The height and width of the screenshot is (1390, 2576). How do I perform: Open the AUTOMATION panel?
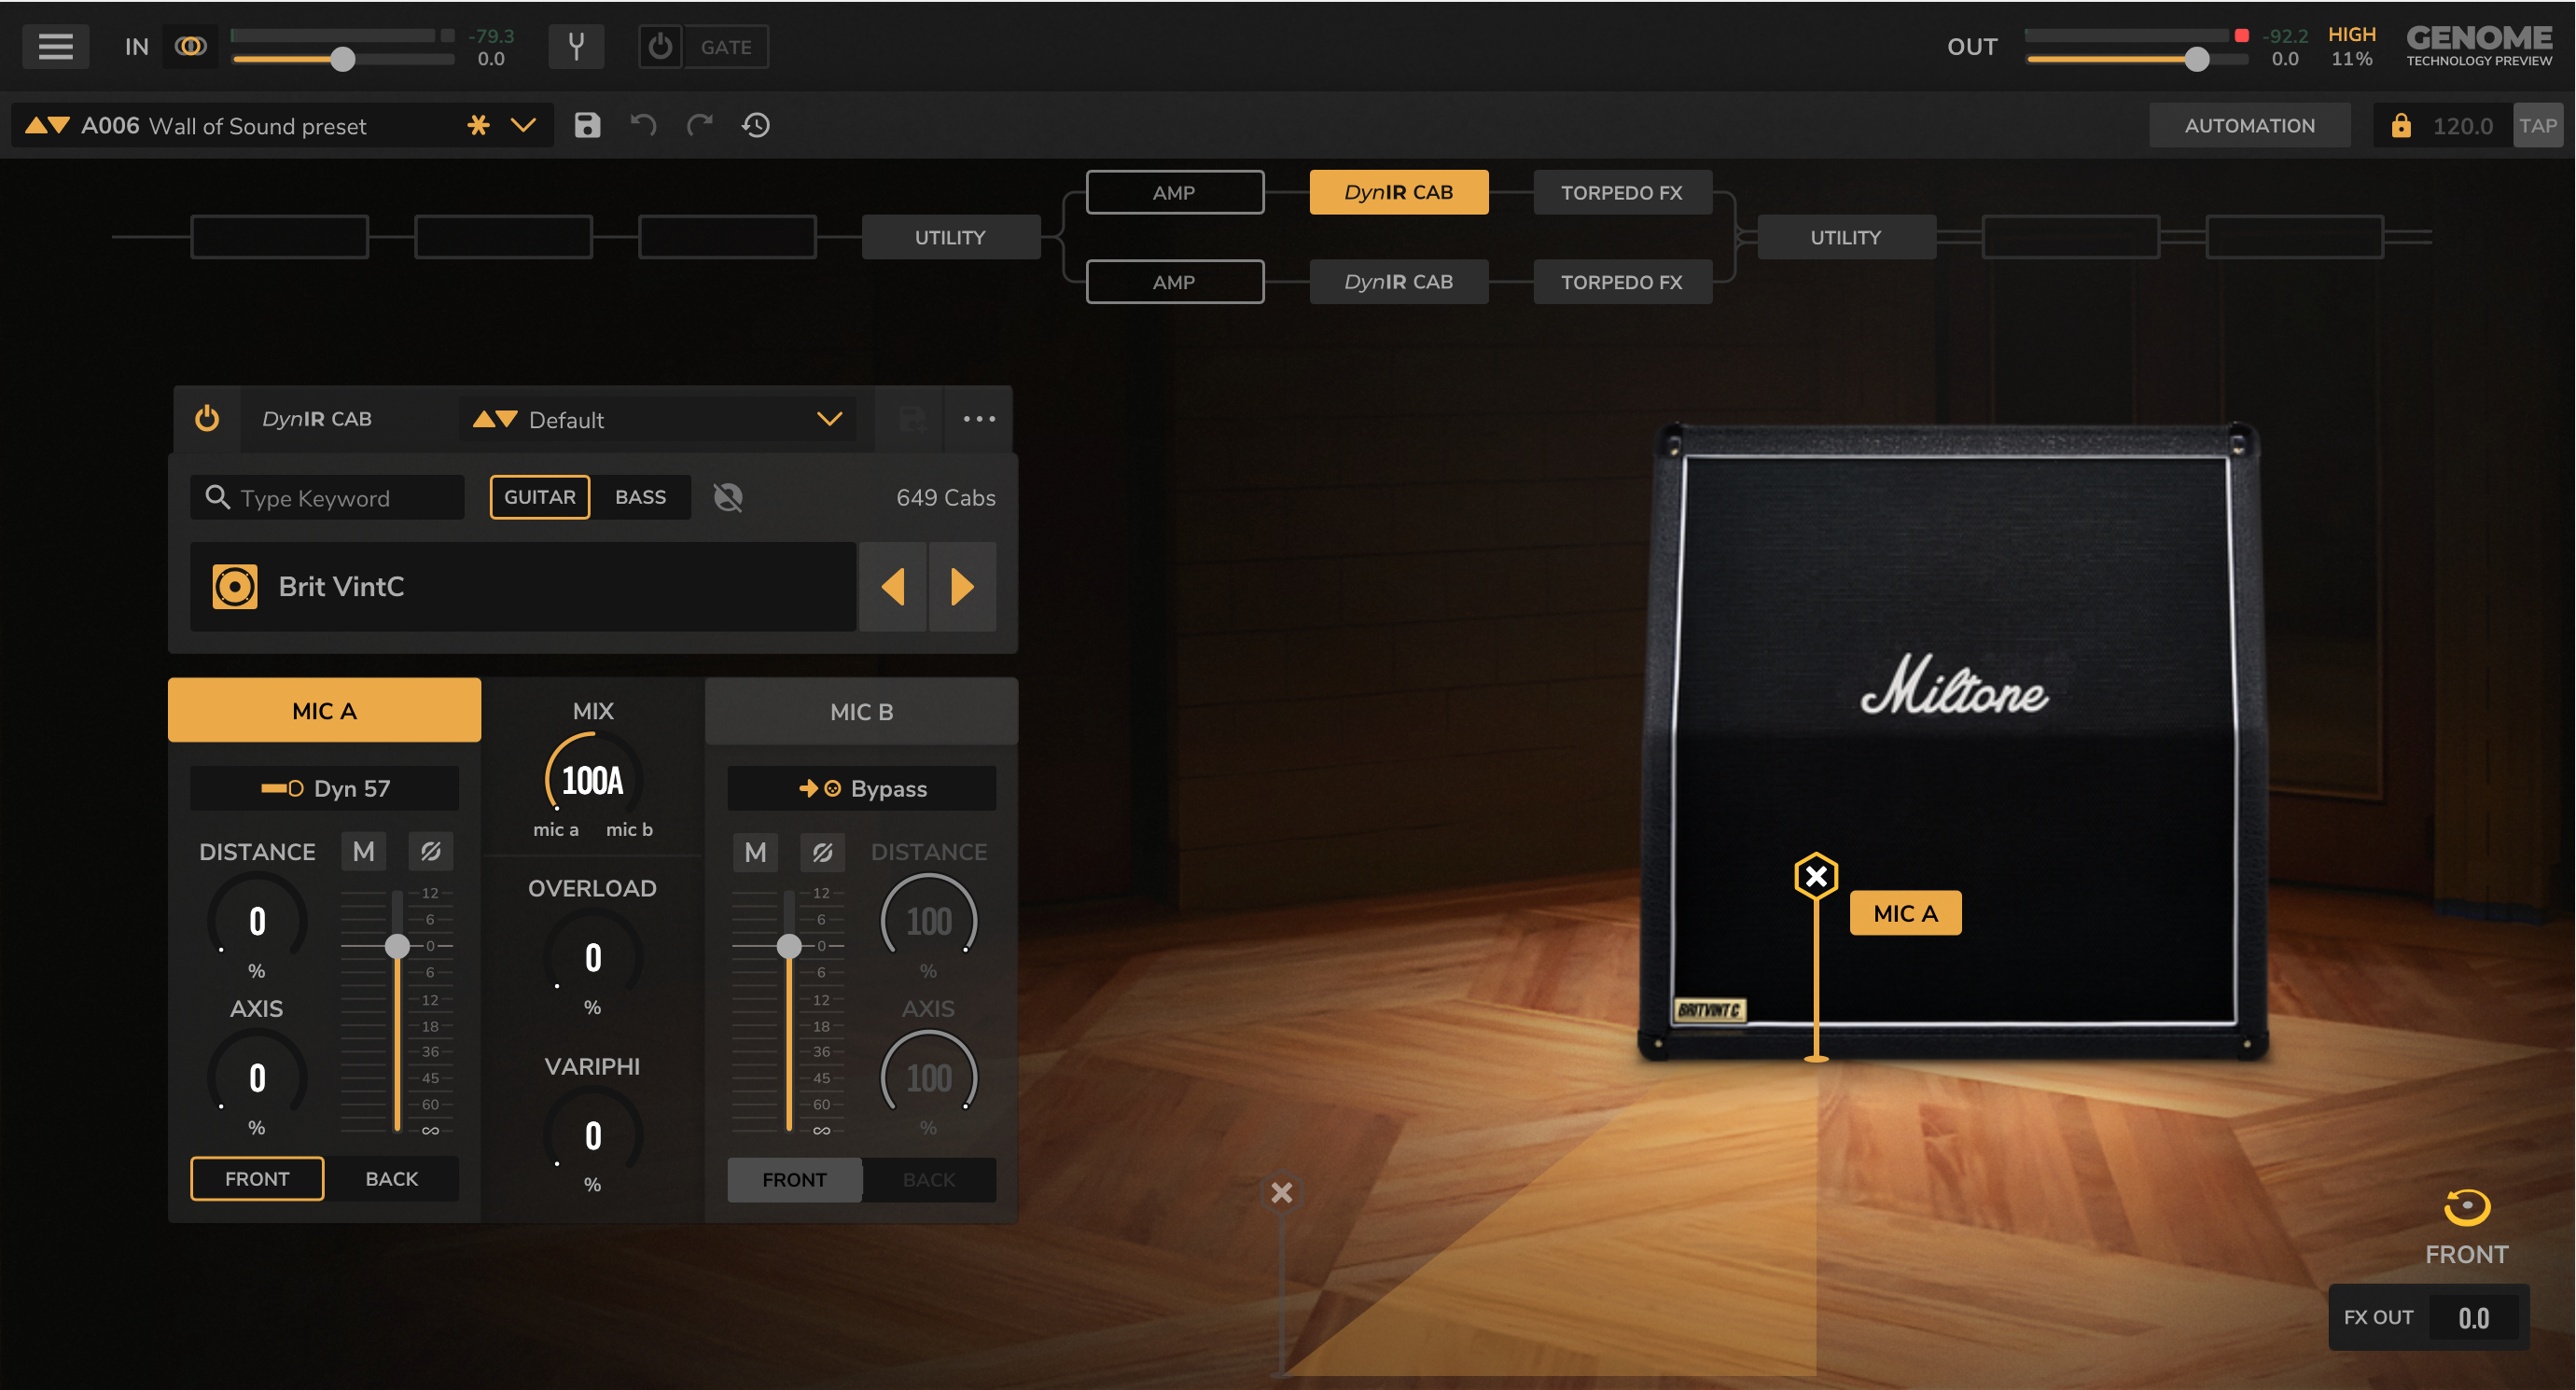point(2249,125)
